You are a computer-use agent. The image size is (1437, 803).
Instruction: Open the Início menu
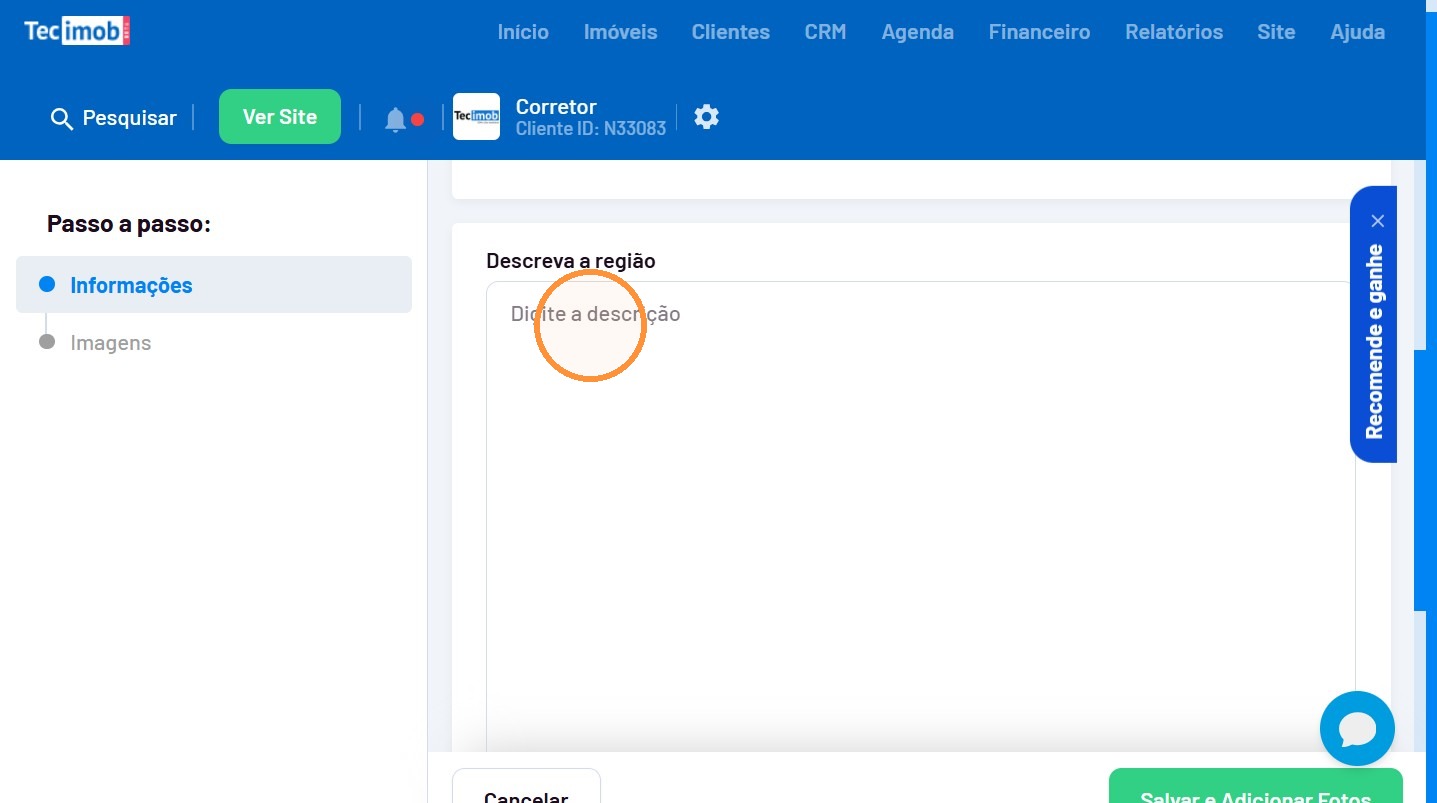coord(523,32)
